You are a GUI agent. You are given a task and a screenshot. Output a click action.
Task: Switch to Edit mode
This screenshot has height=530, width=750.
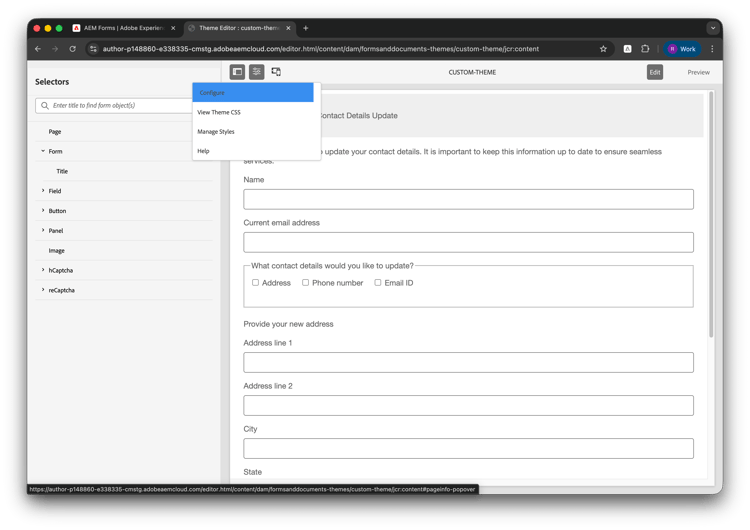655,72
